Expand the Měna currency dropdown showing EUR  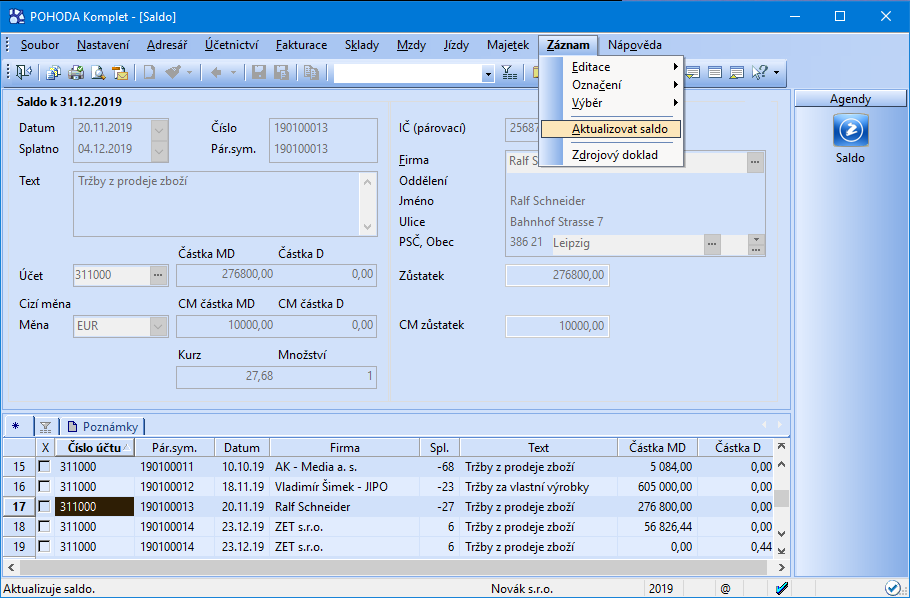click(158, 326)
